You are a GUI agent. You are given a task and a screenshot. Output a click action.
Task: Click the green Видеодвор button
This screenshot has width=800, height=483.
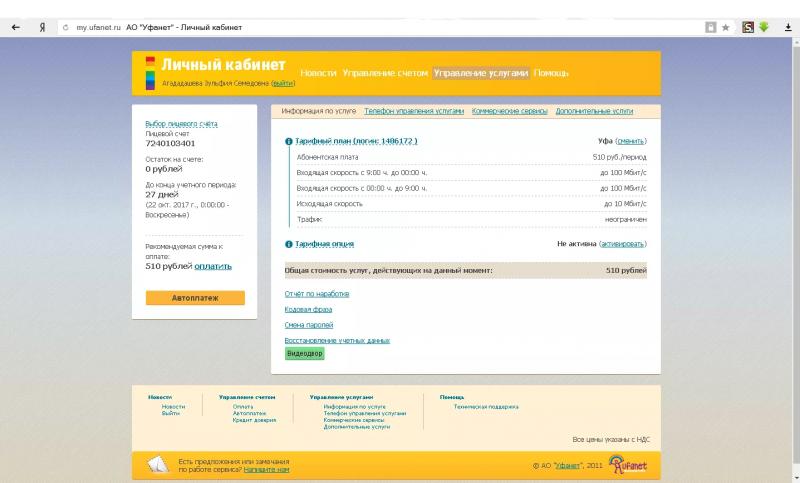pyautogui.click(x=305, y=353)
